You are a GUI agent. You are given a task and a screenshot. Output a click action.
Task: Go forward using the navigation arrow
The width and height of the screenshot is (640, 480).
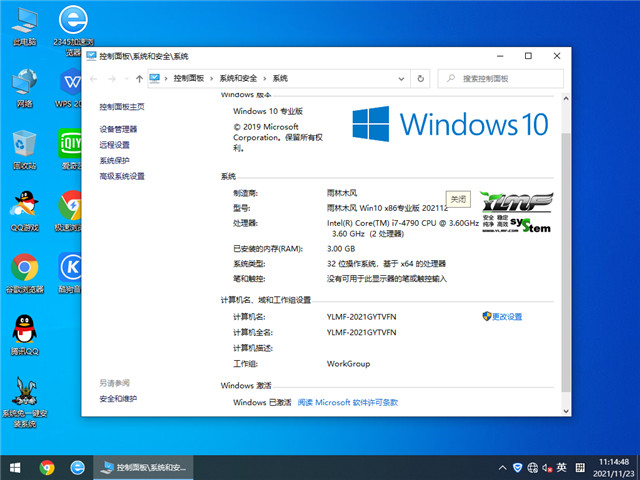tap(112, 79)
